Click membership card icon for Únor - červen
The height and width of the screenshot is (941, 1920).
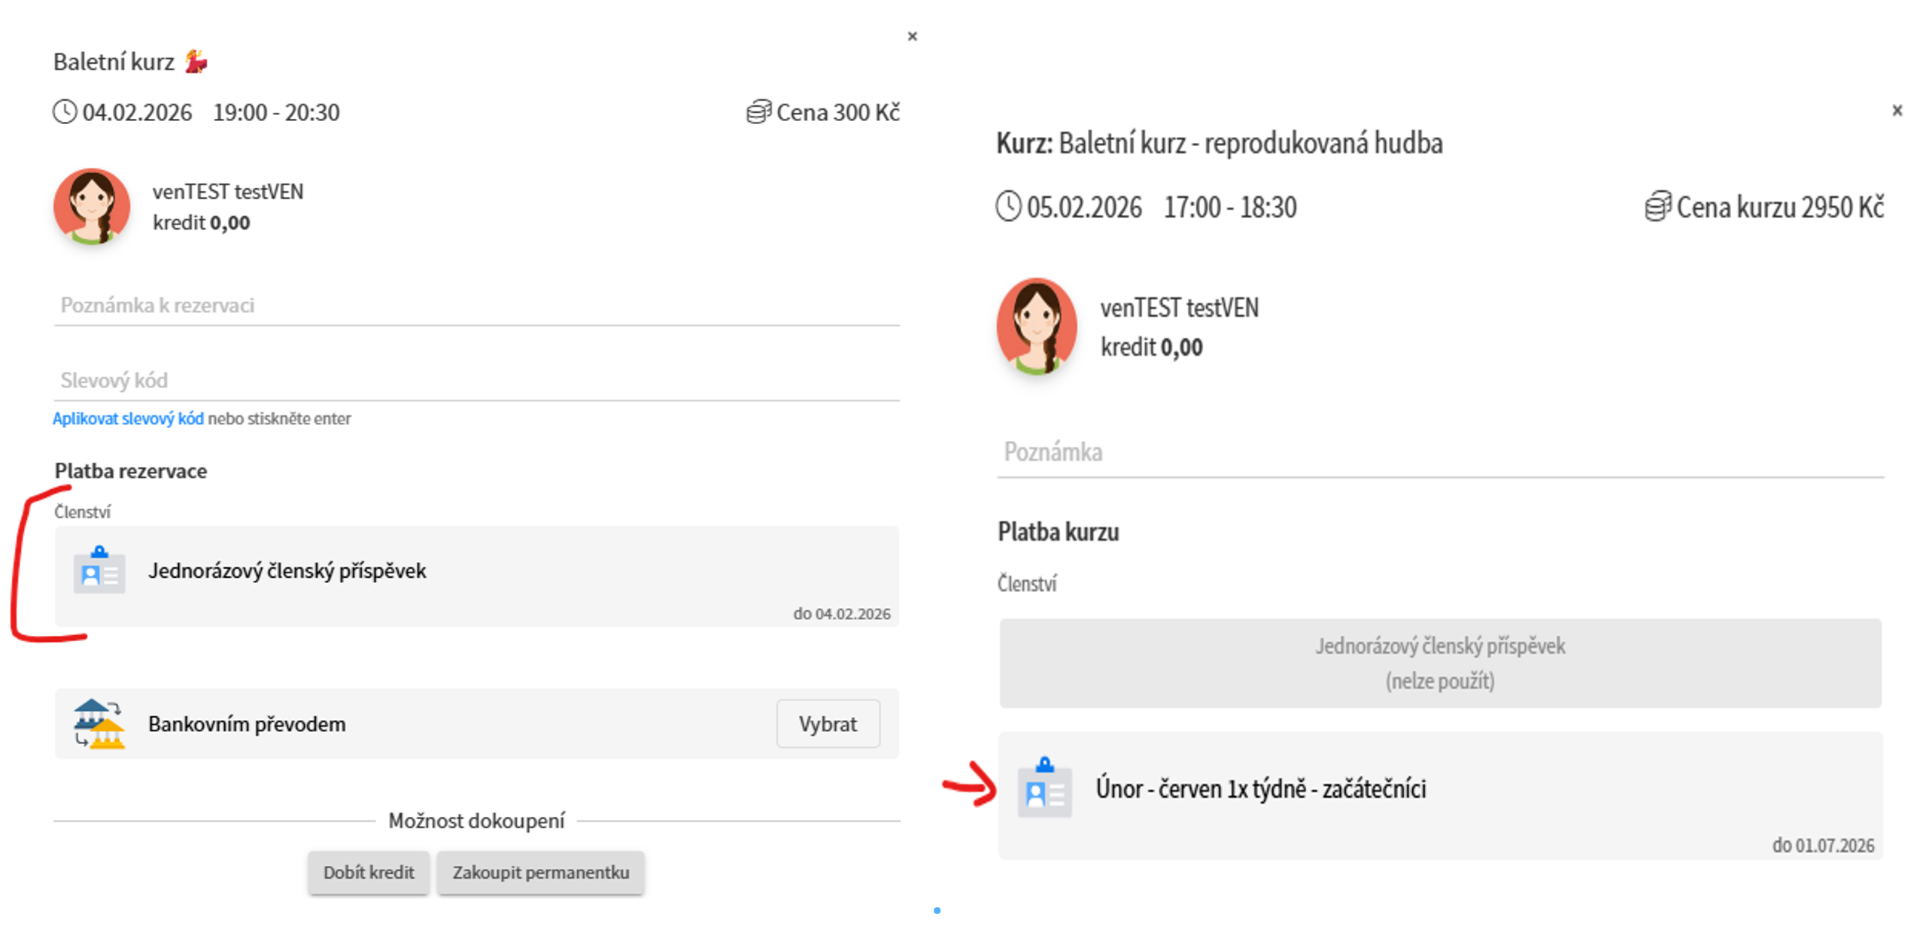(1044, 788)
